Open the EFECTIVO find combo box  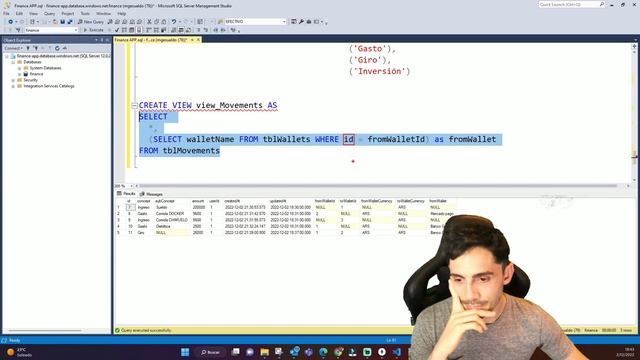point(255,22)
